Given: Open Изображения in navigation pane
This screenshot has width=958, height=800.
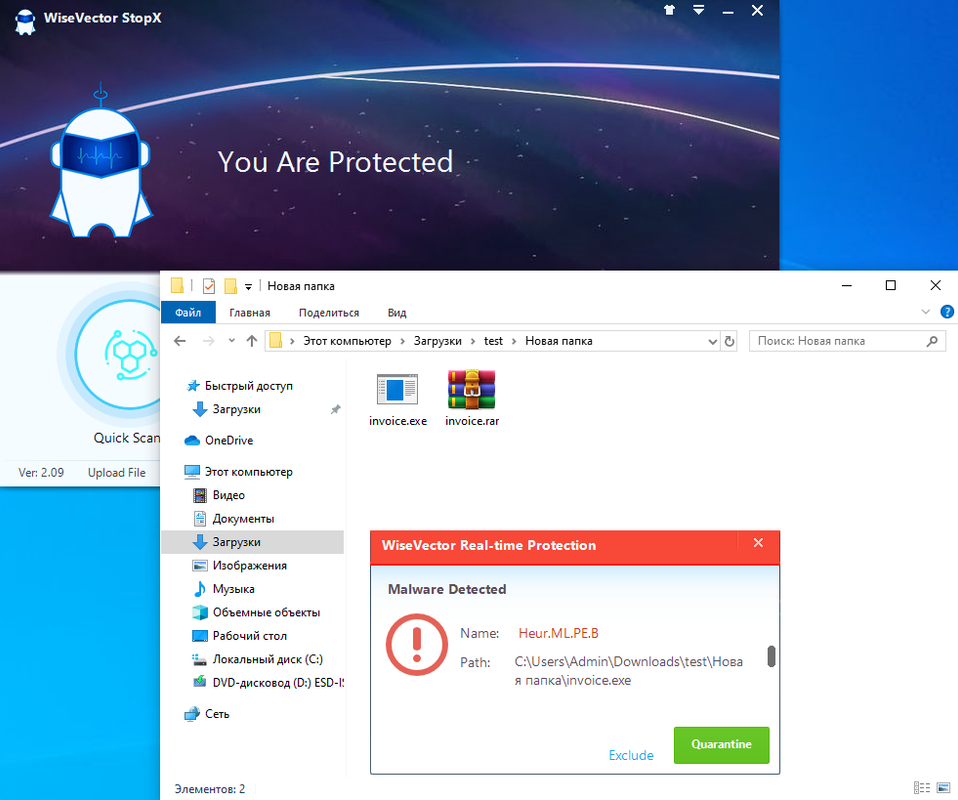Looking at the screenshot, I should pyautogui.click(x=249, y=565).
